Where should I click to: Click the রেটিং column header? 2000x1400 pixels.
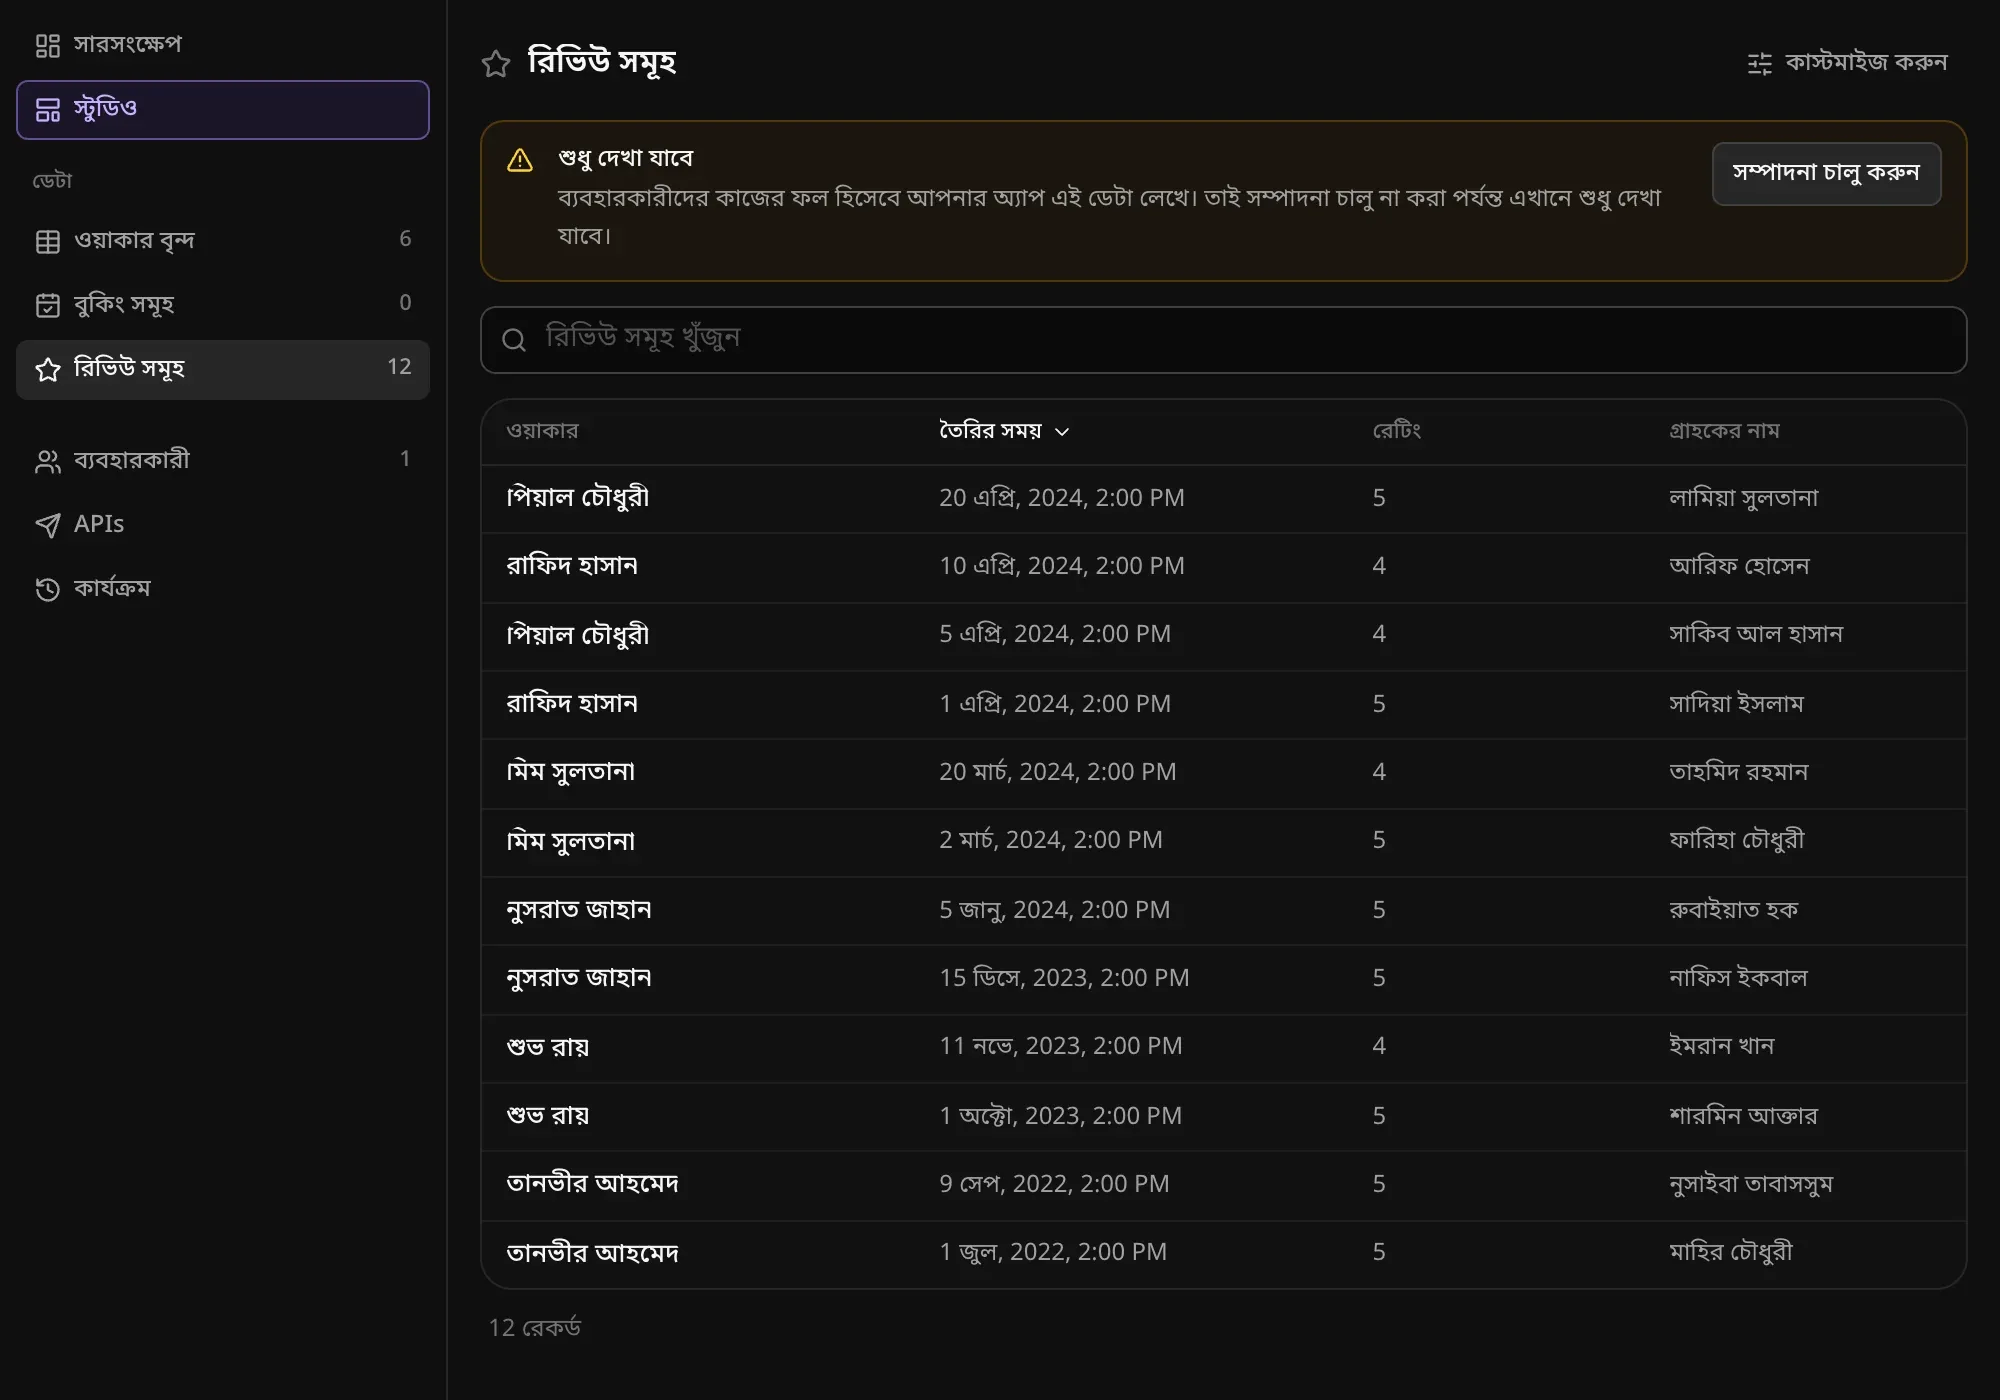pos(1396,431)
